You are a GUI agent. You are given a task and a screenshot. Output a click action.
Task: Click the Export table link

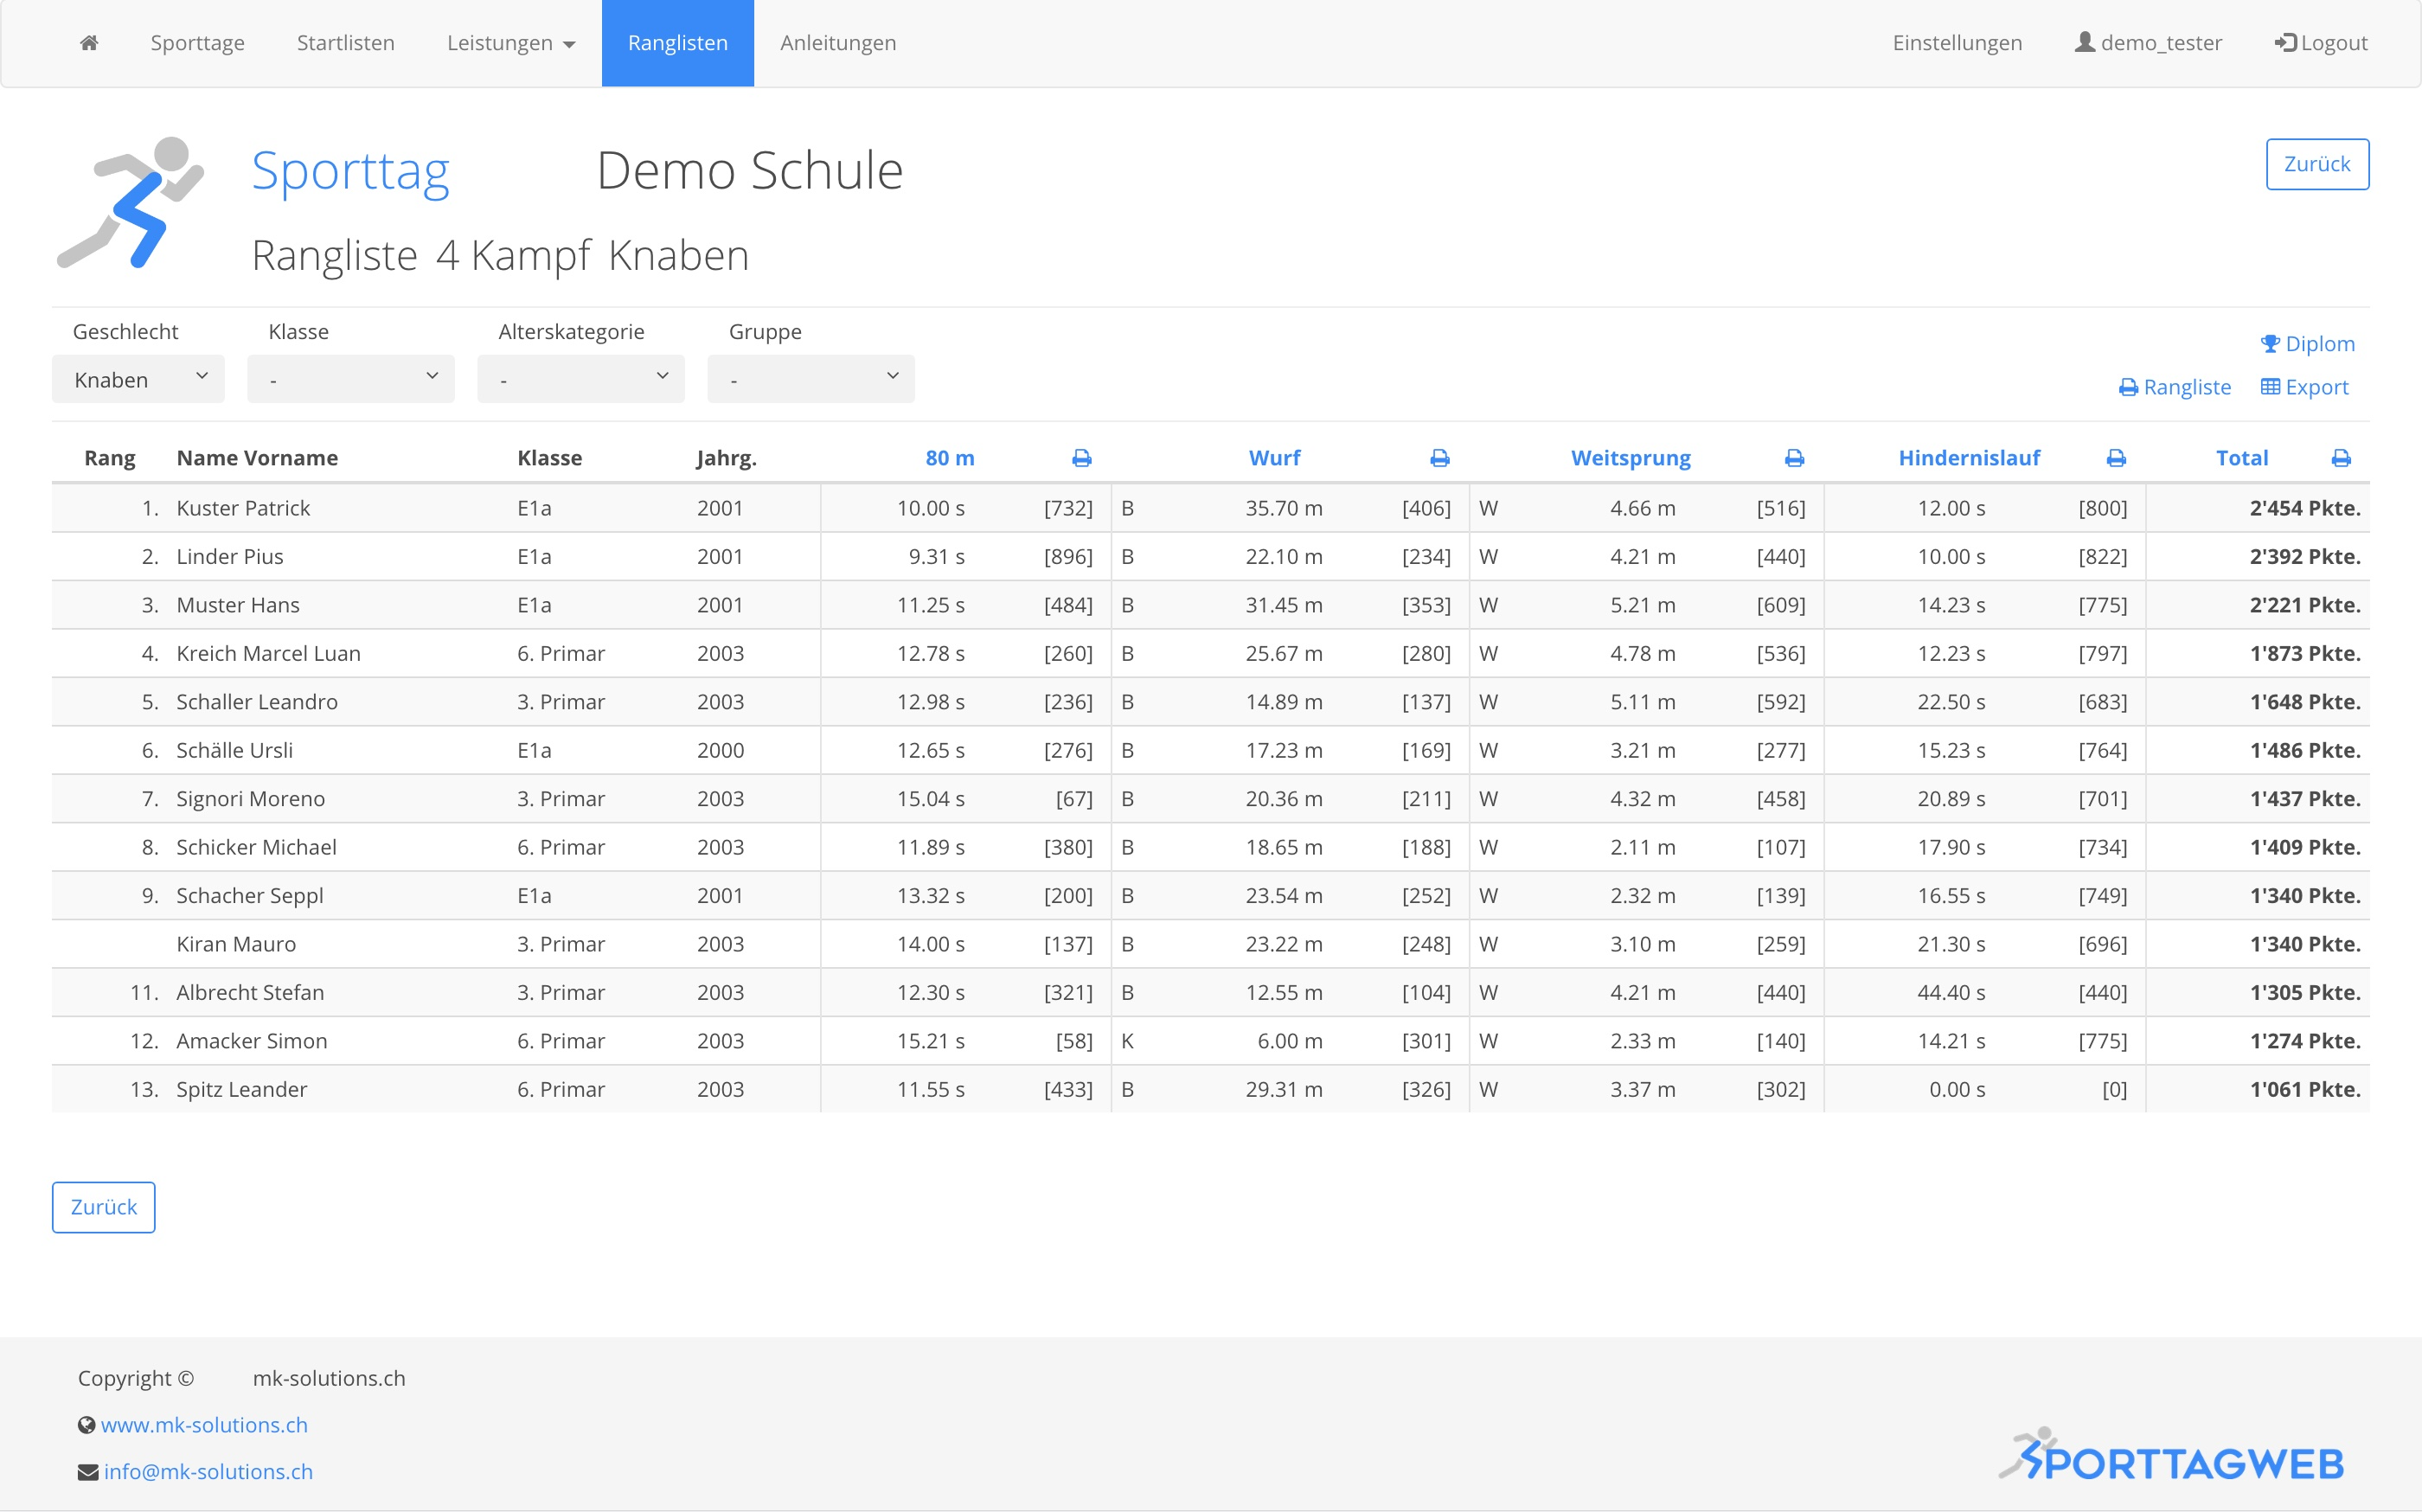pos(2304,387)
